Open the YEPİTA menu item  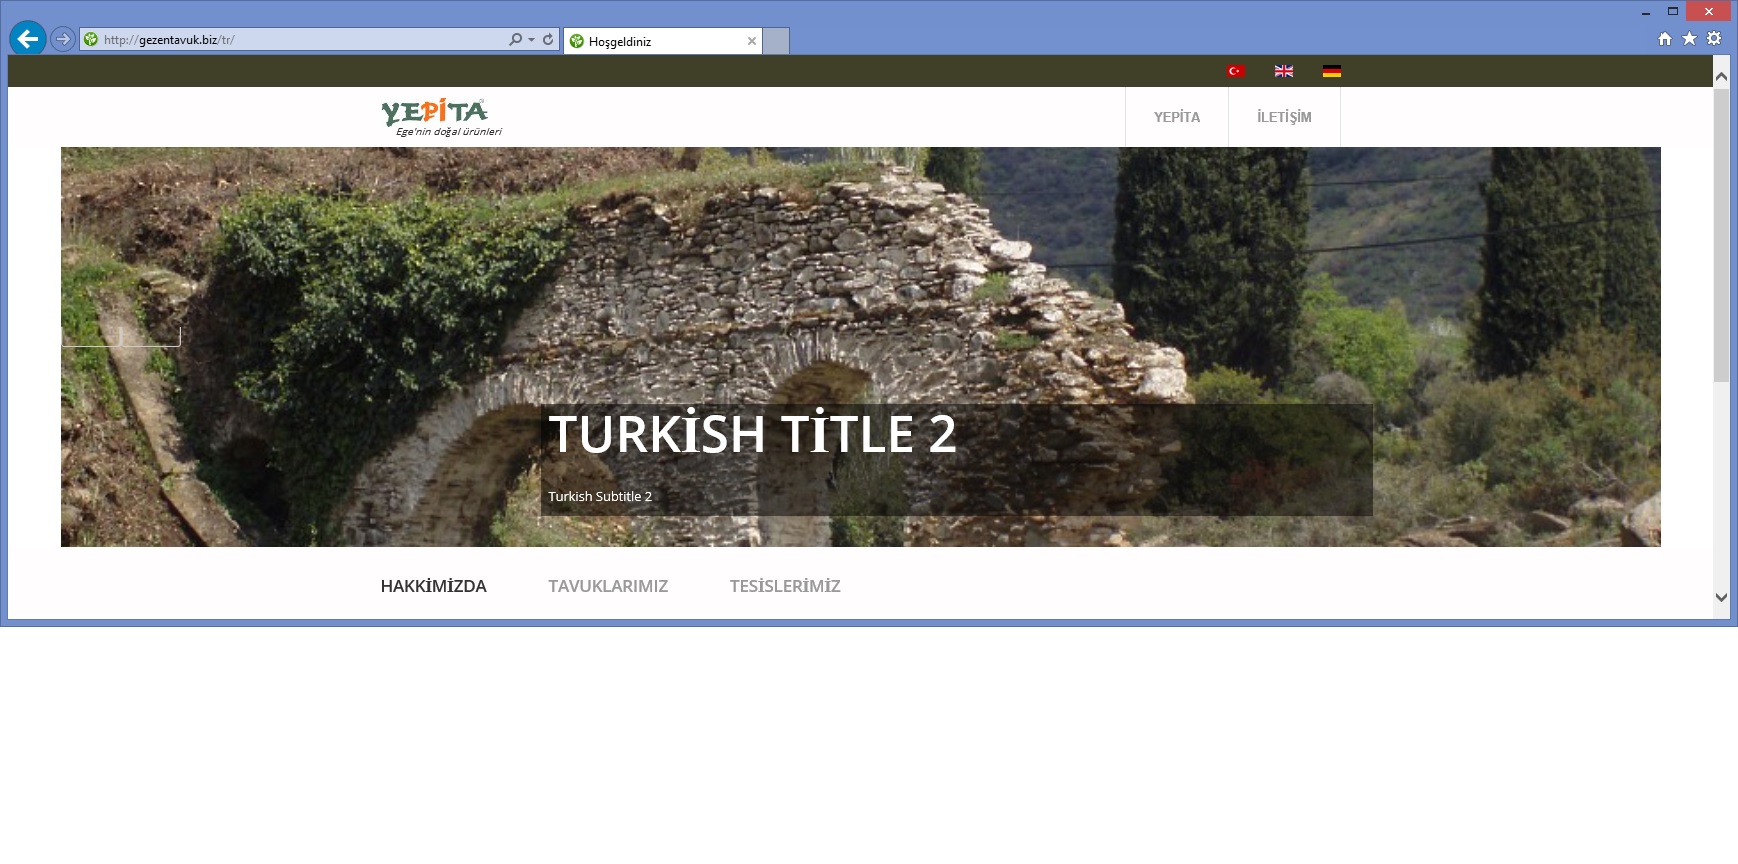(x=1177, y=117)
